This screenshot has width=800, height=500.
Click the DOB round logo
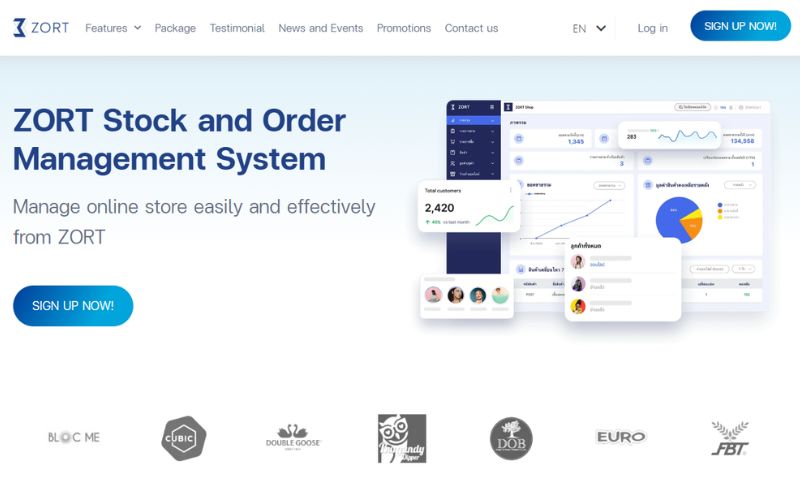511,439
